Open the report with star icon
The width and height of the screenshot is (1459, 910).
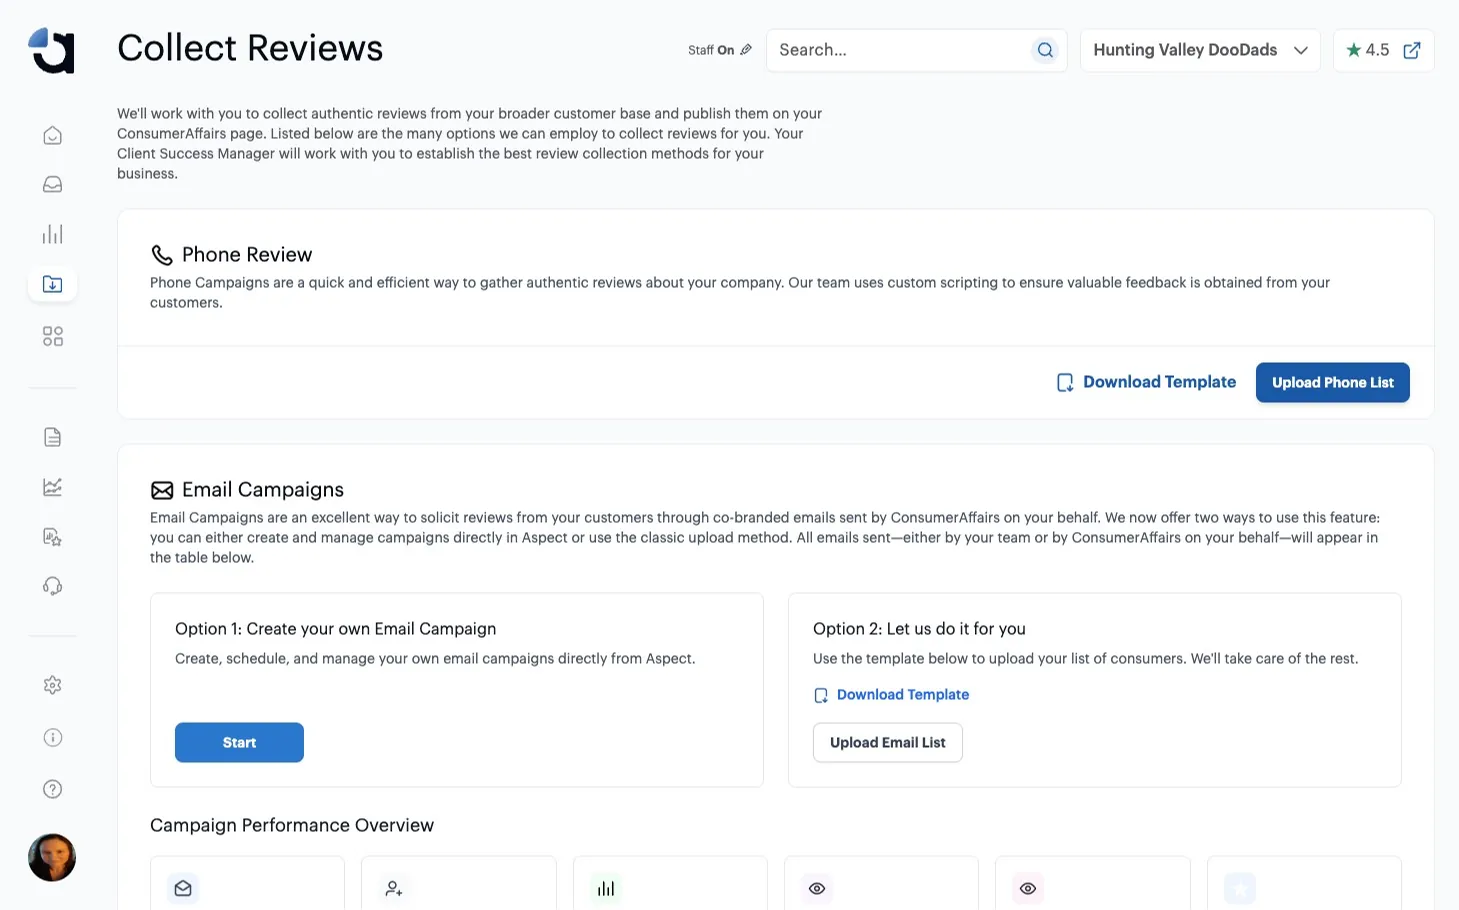coord(53,537)
